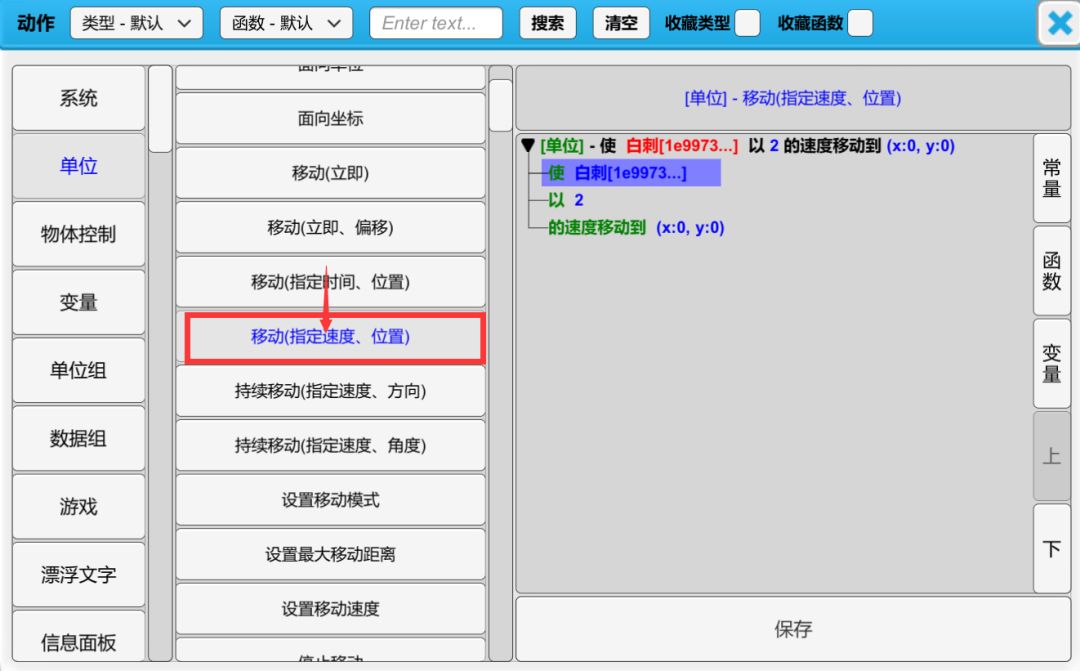
Task: Toggle the 收藏函数 checkbox
Action: [859, 23]
